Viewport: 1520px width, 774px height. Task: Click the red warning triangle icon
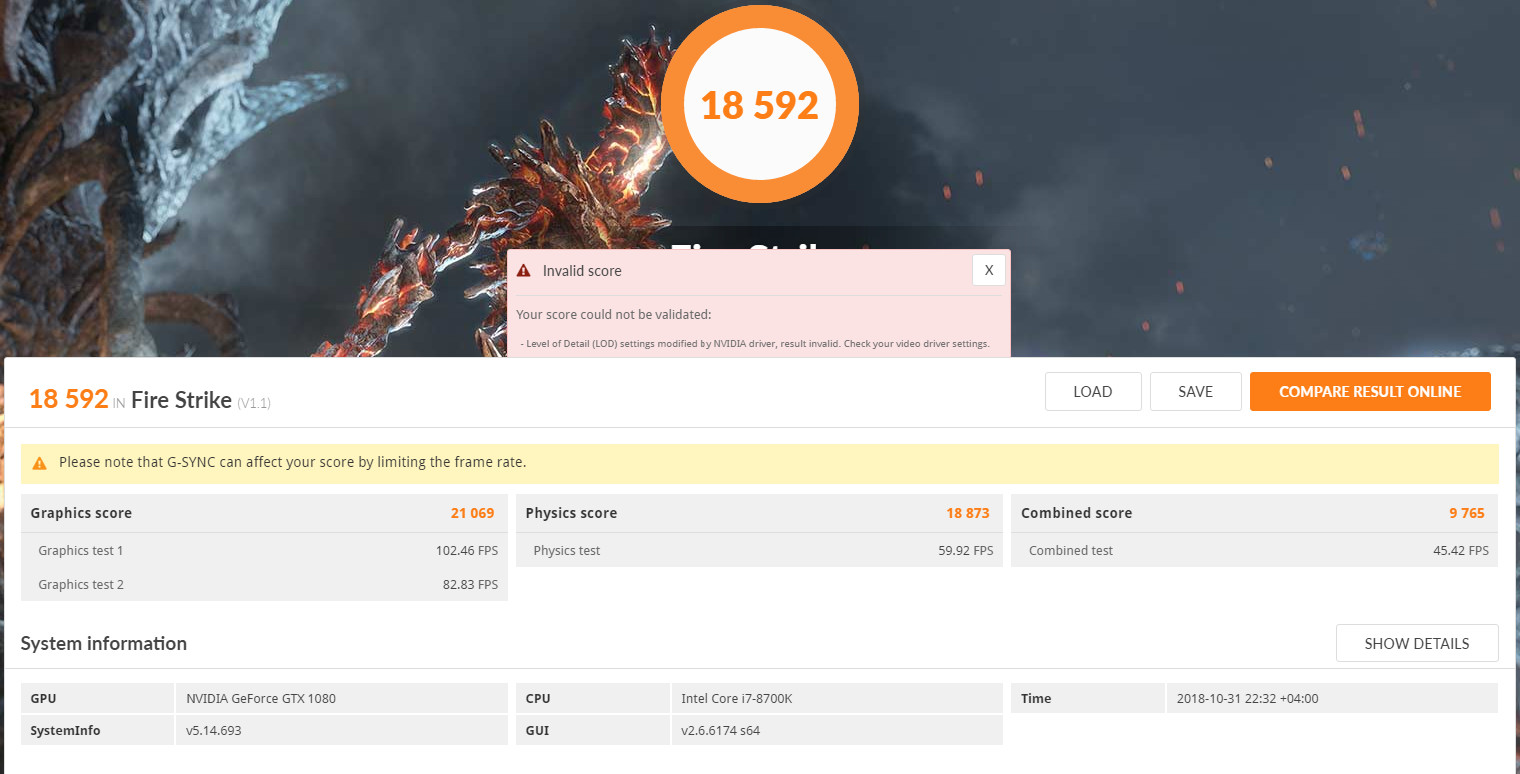[x=524, y=271]
